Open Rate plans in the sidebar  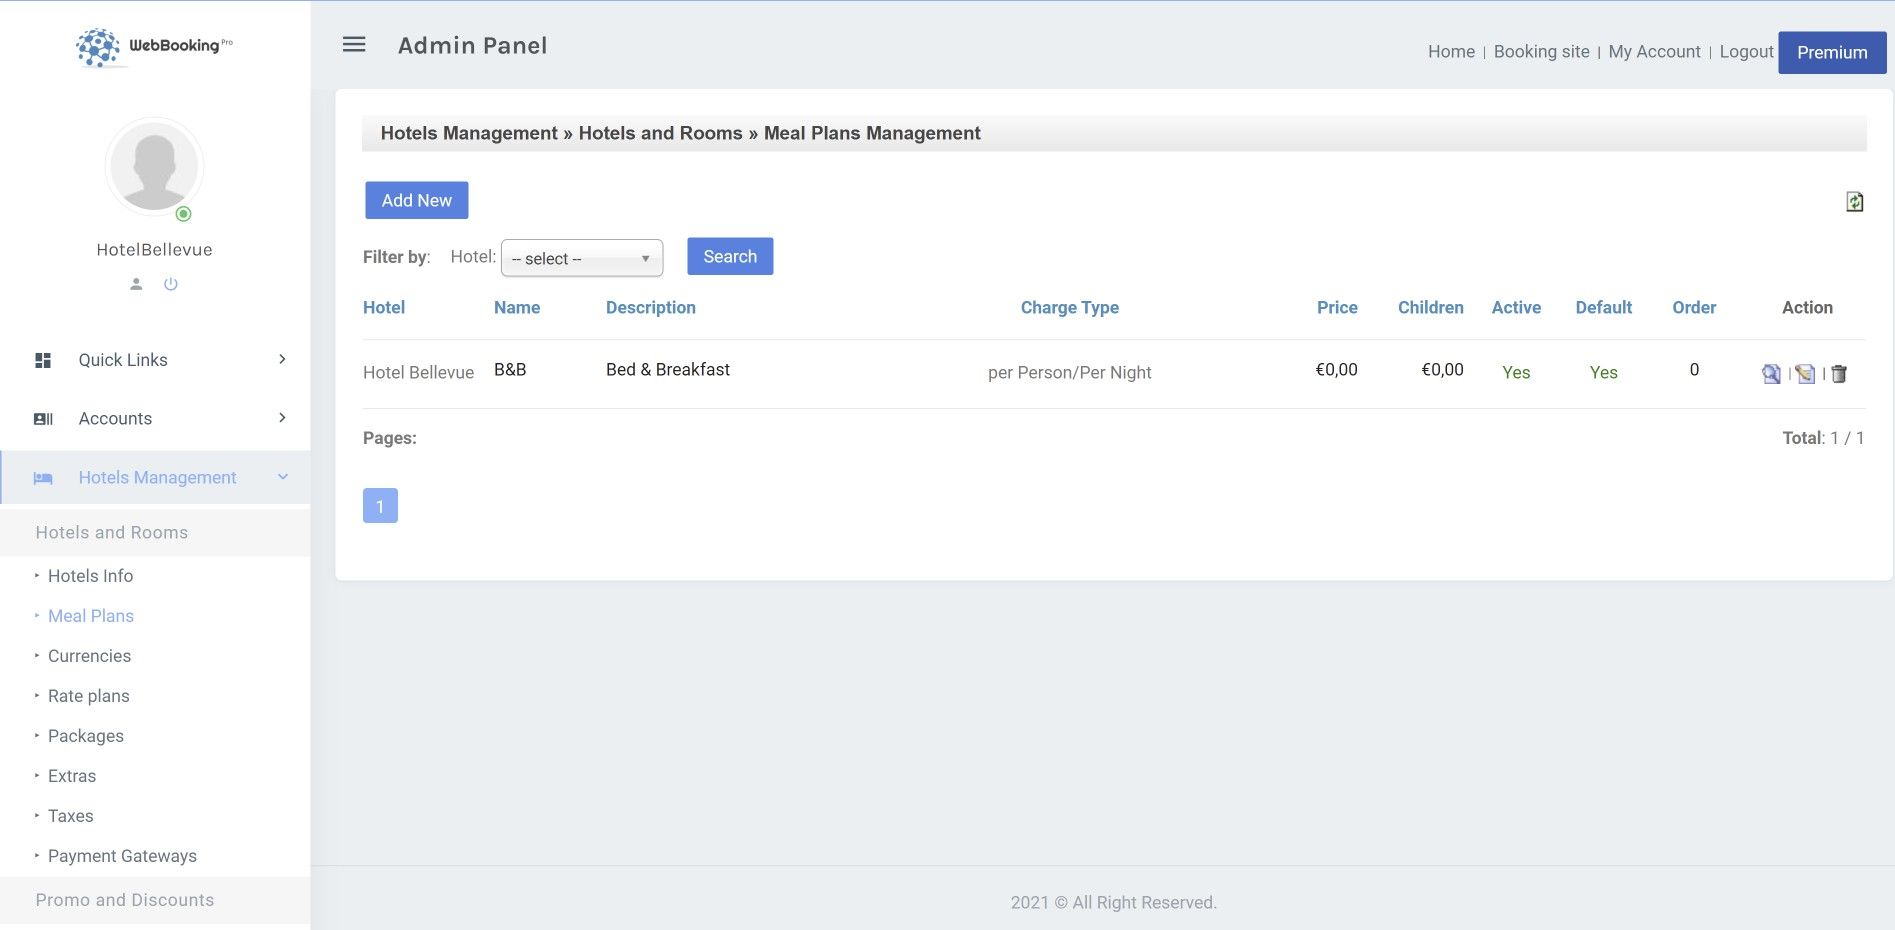89,696
